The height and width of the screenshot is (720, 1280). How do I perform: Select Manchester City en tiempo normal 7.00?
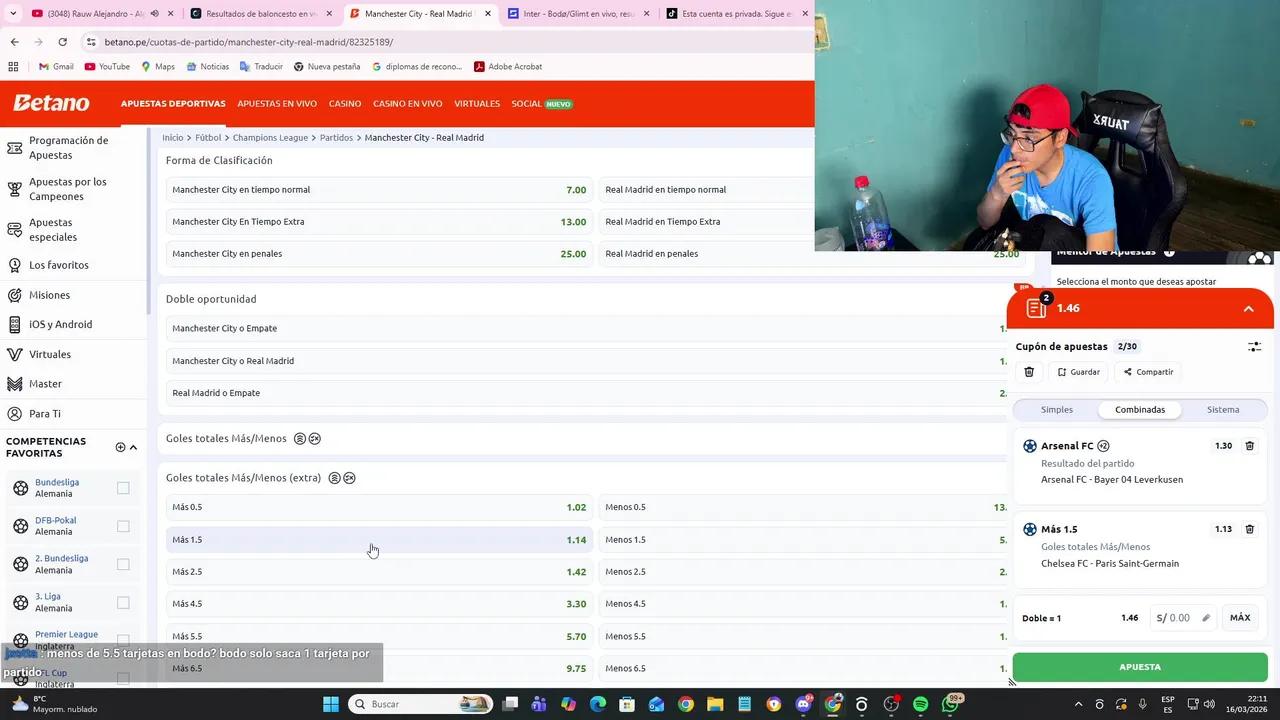pyautogui.click(x=379, y=190)
